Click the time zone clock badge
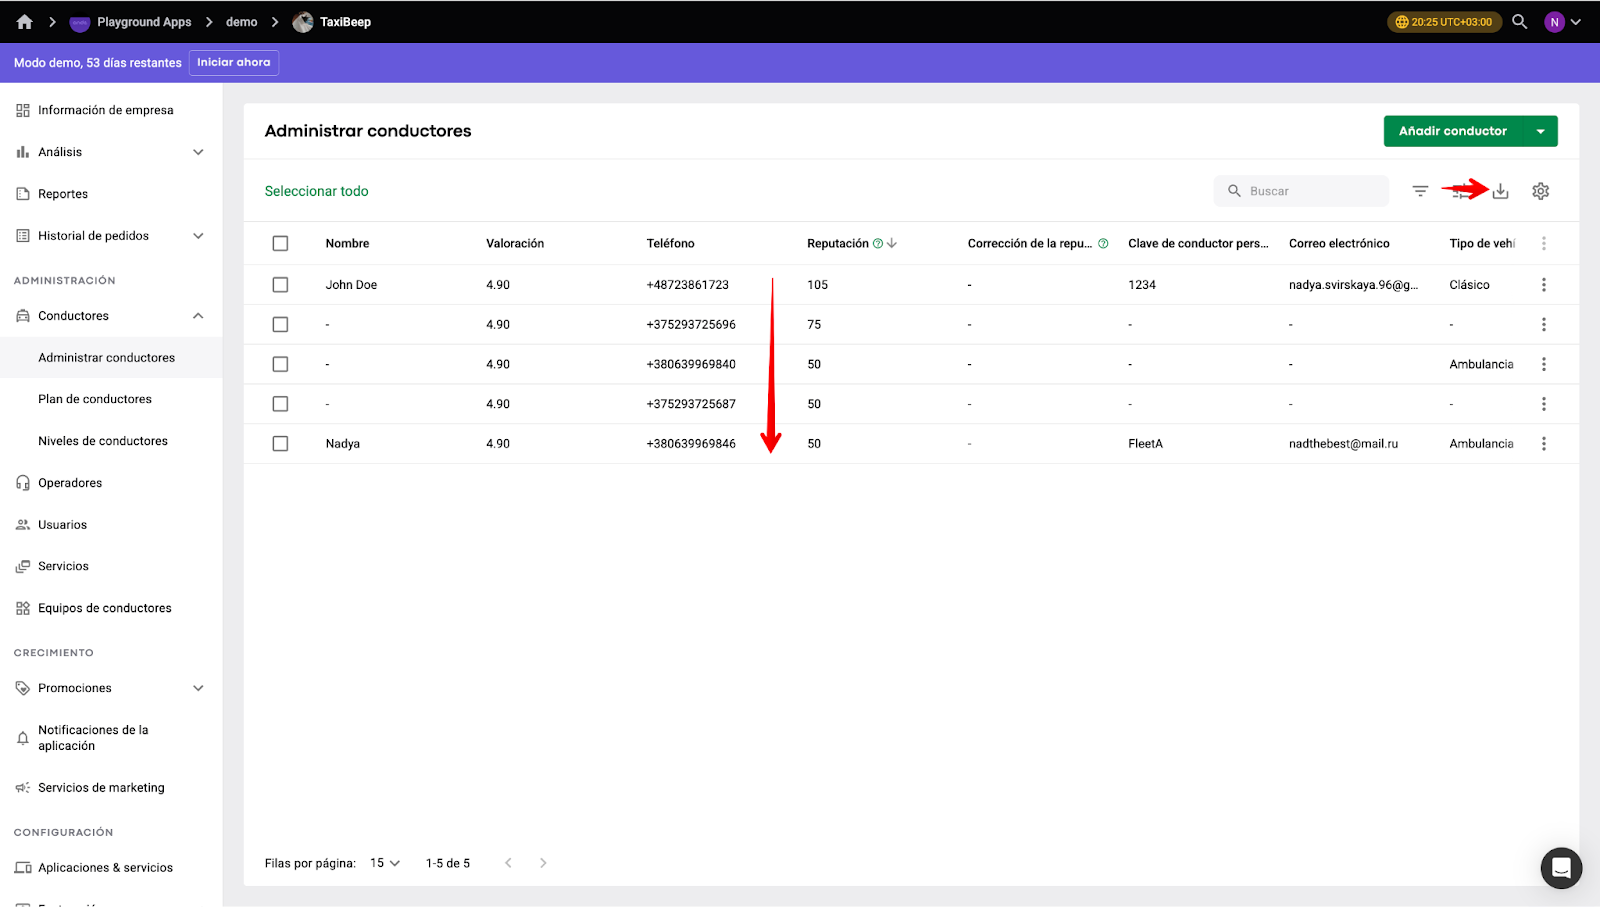The width and height of the screenshot is (1600, 907). point(1444,22)
